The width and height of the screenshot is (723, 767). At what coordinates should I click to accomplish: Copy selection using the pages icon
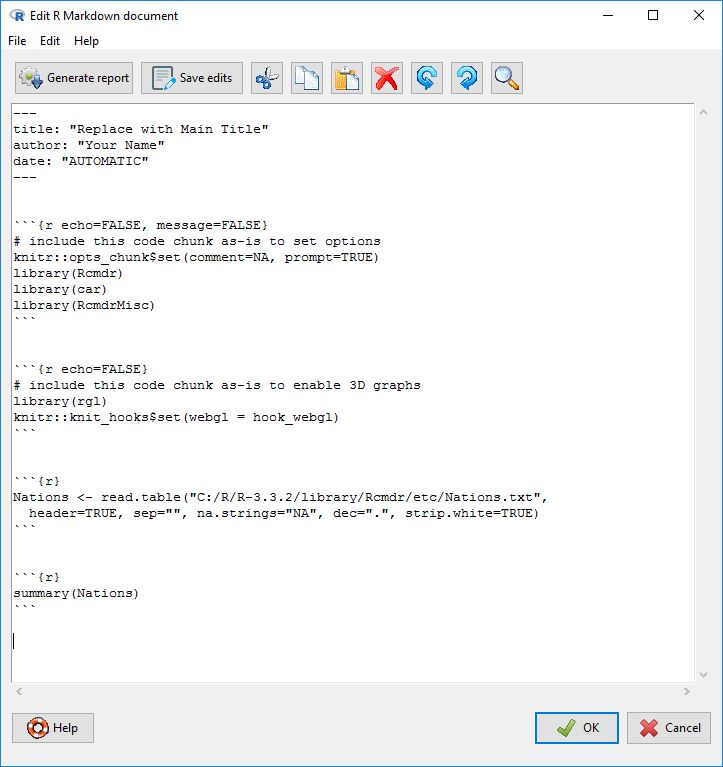307,78
